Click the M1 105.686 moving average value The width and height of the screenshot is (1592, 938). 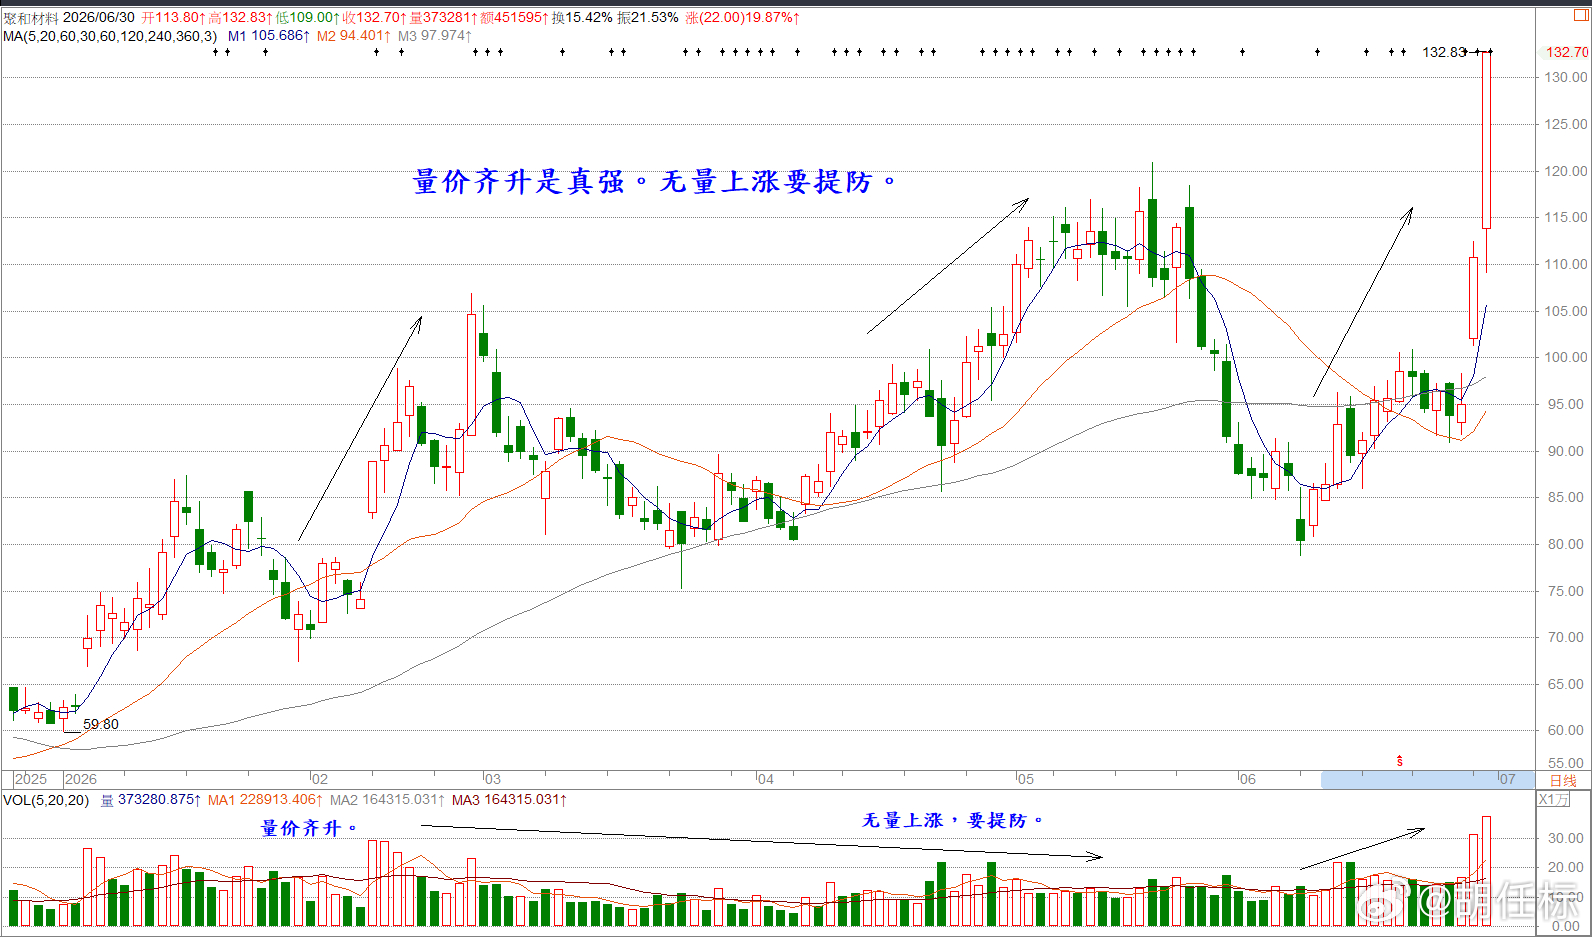pyautogui.click(x=269, y=36)
